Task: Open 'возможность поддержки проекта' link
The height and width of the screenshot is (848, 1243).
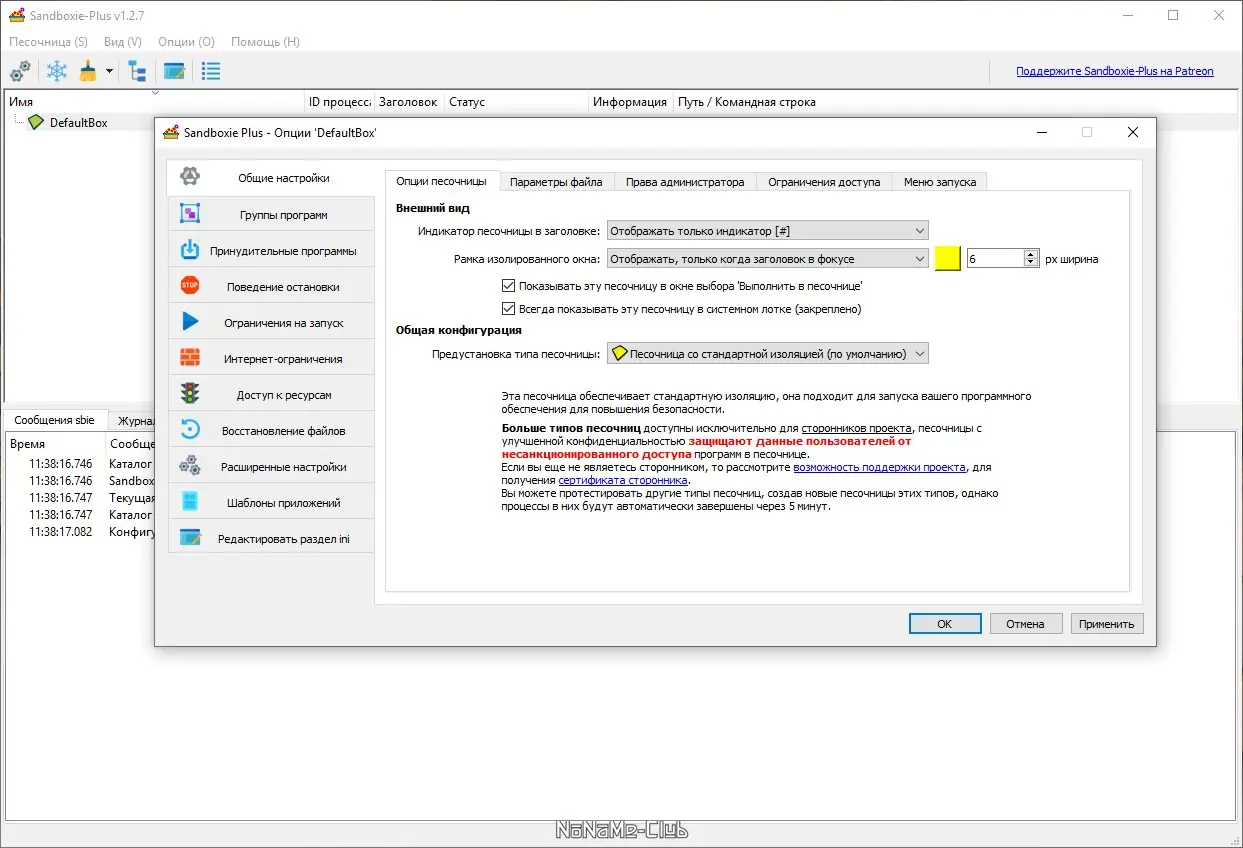Action: click(880, 467)
